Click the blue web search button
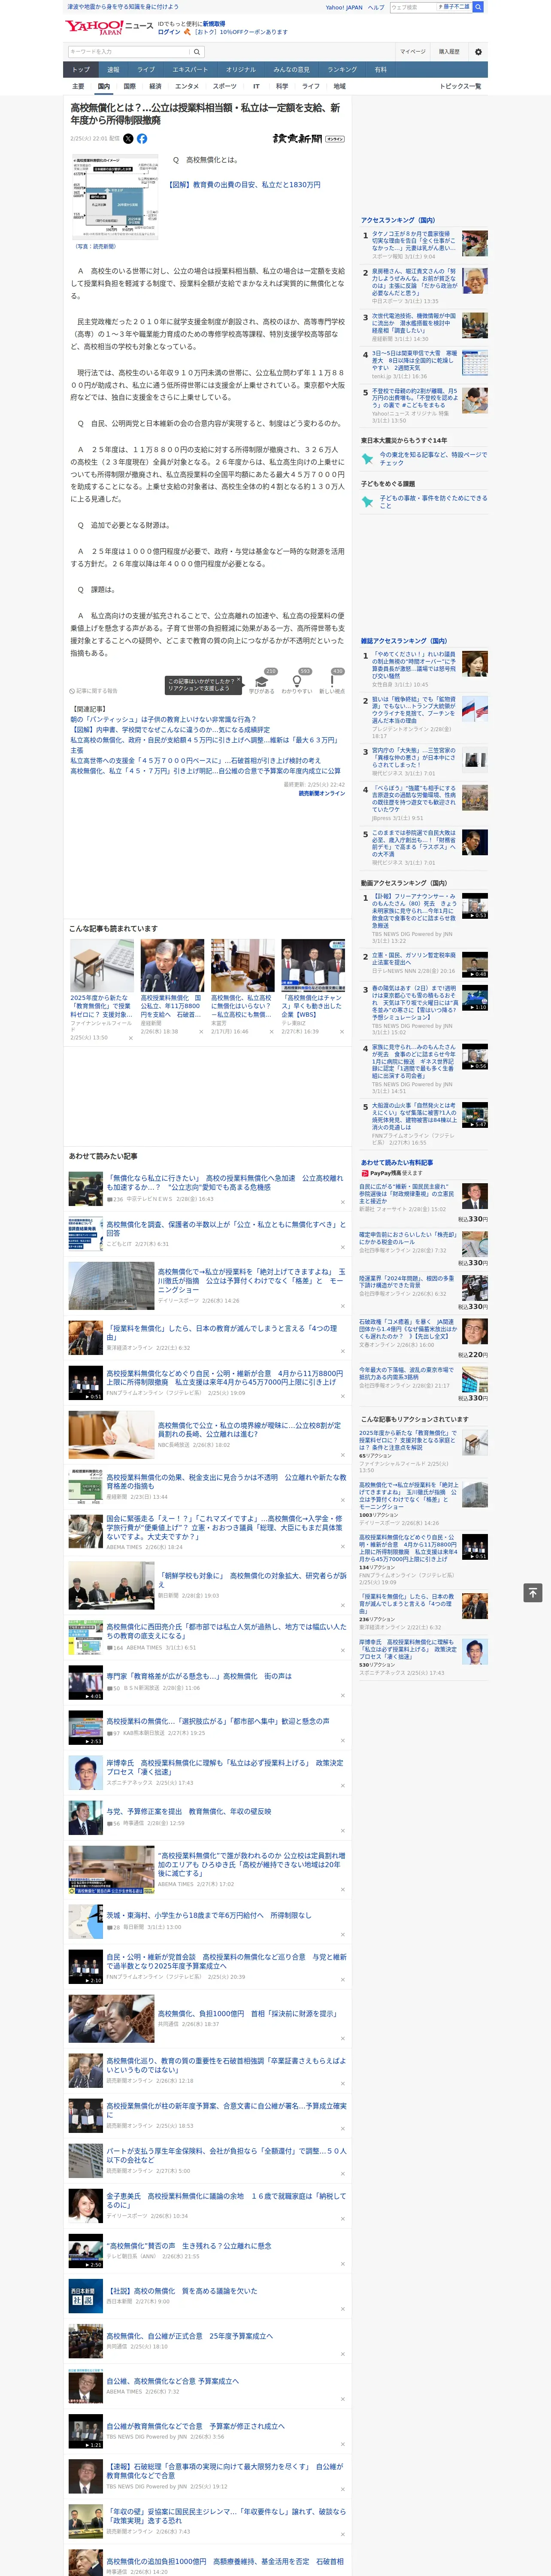This screenshot has height=2576, width=551. pos(478,7)
